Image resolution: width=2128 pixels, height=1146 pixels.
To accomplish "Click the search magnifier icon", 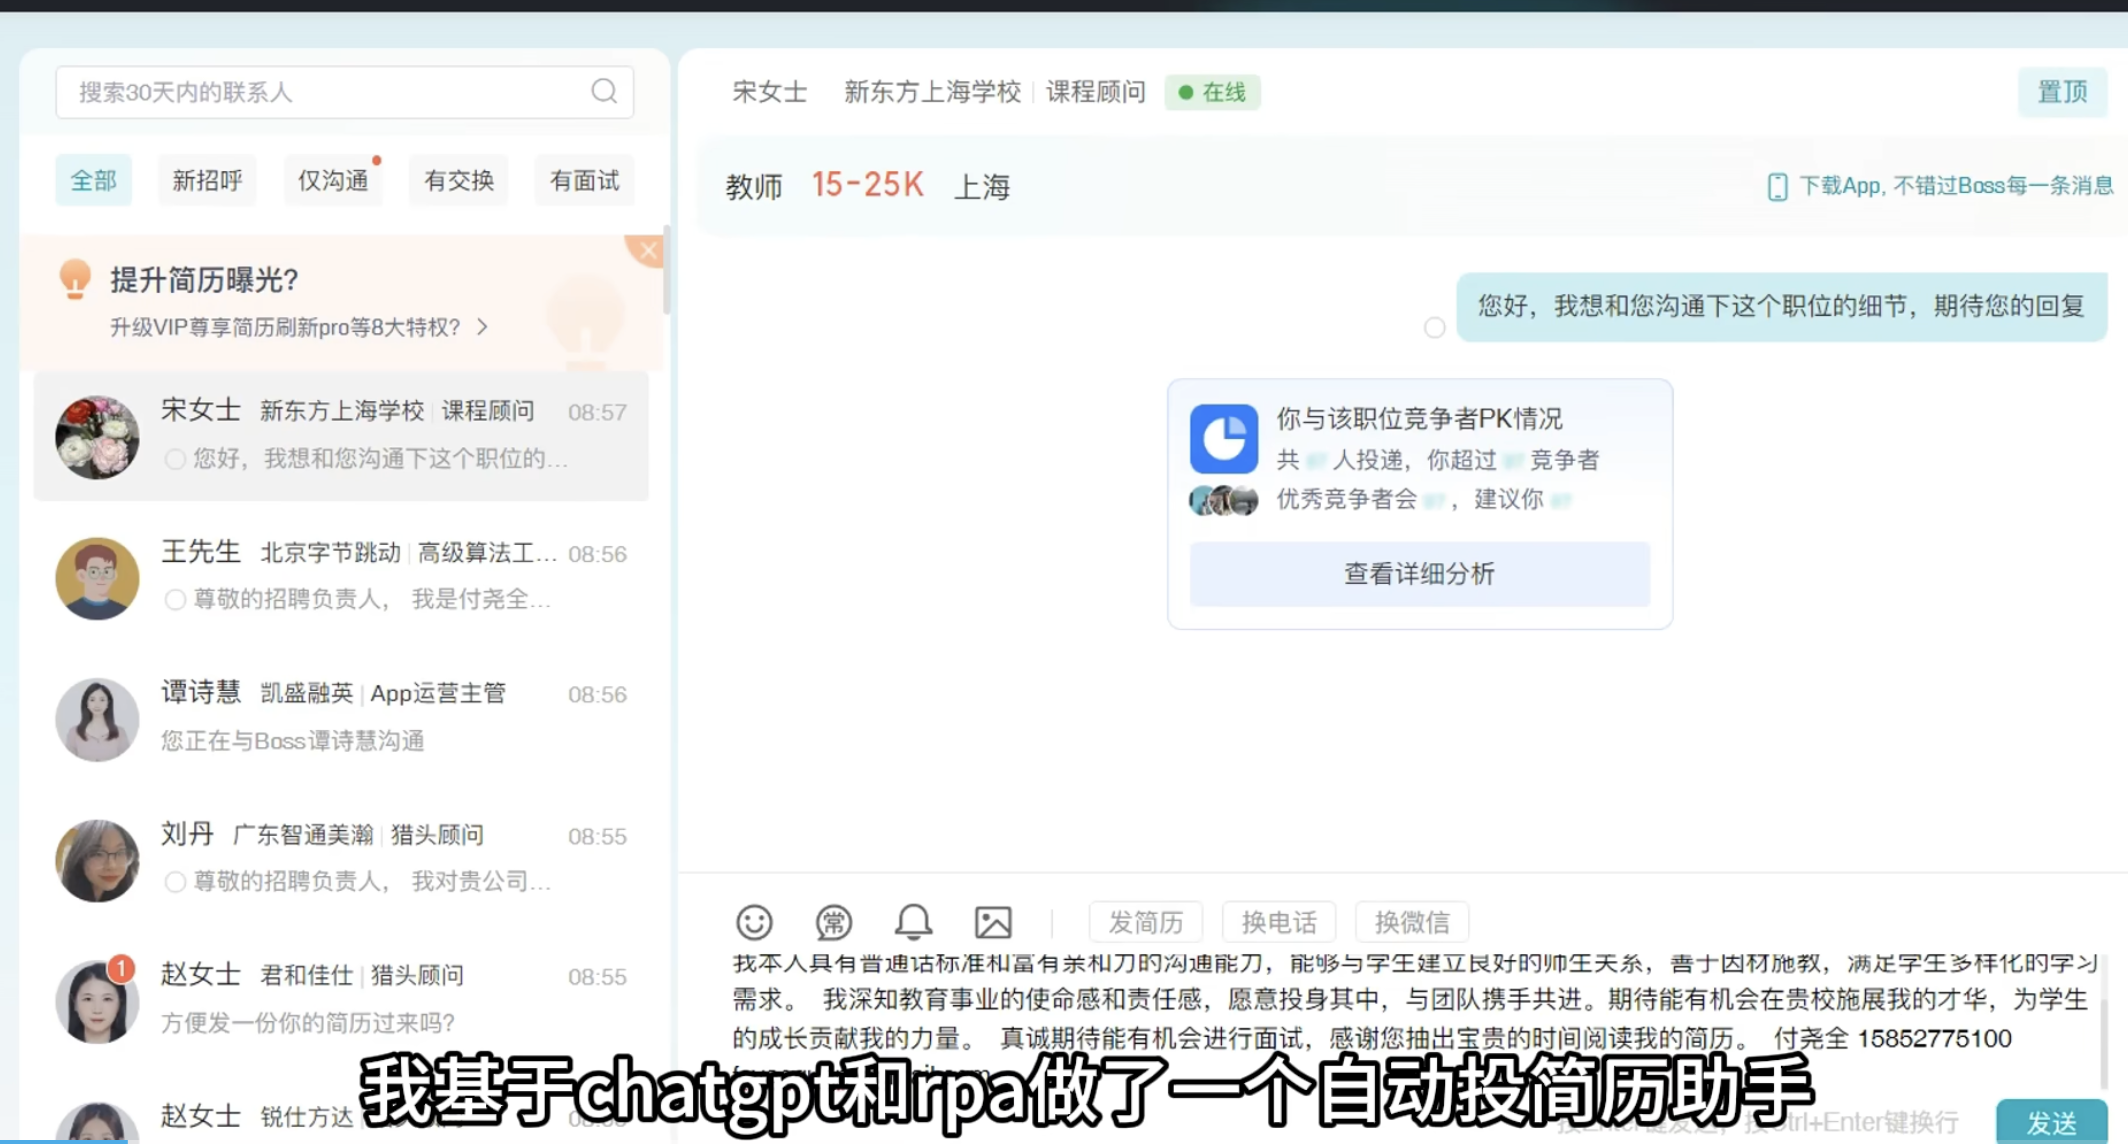I will tap(604, 91).
